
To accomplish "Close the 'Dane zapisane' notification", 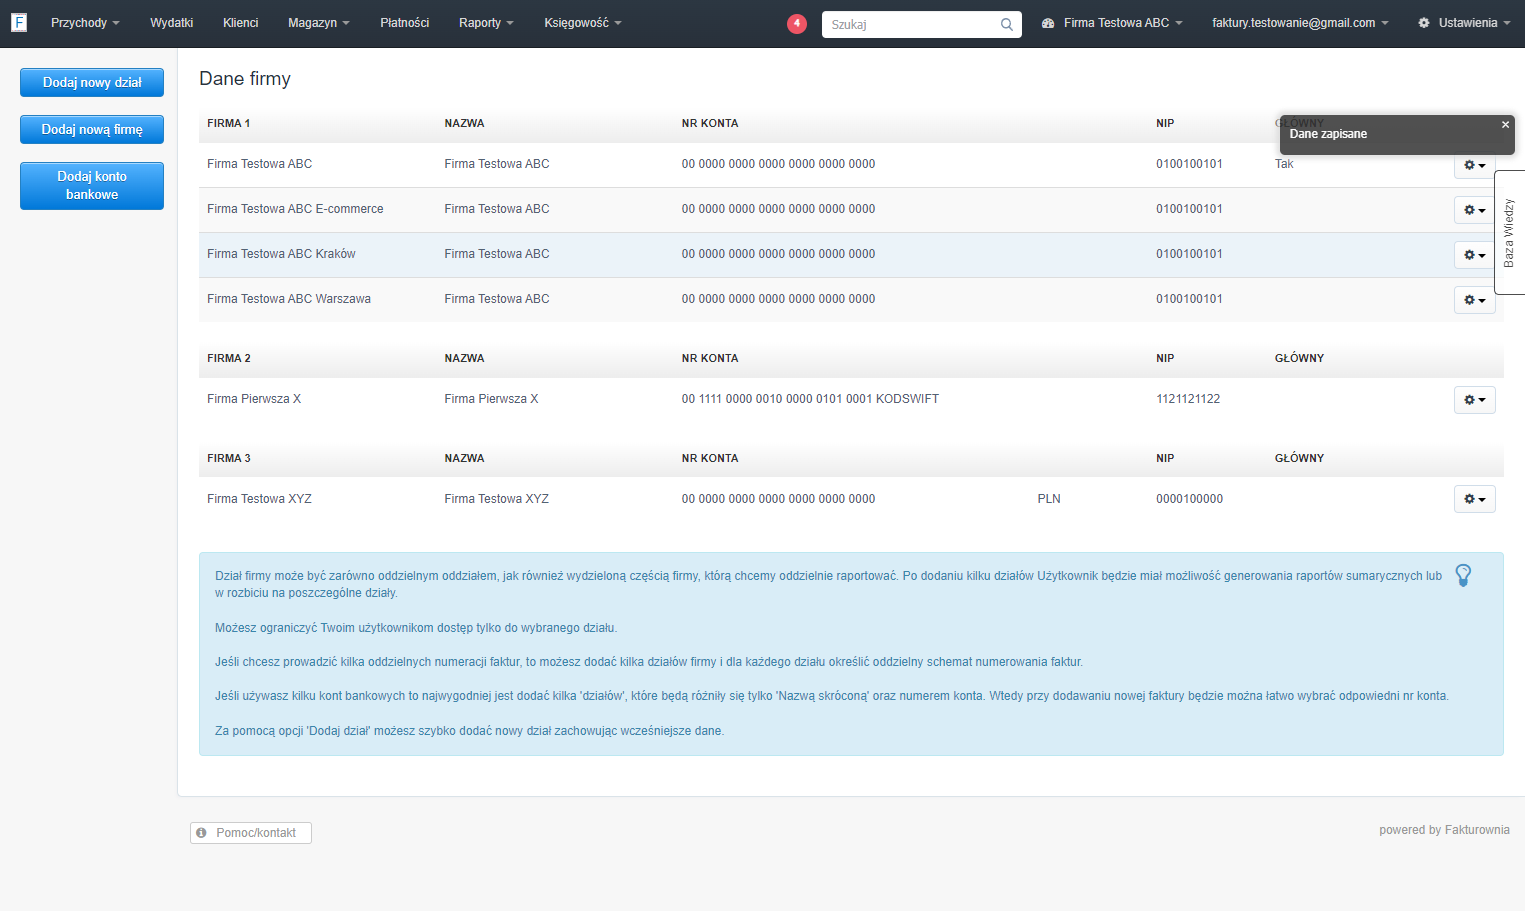I will click(1505, 125).
